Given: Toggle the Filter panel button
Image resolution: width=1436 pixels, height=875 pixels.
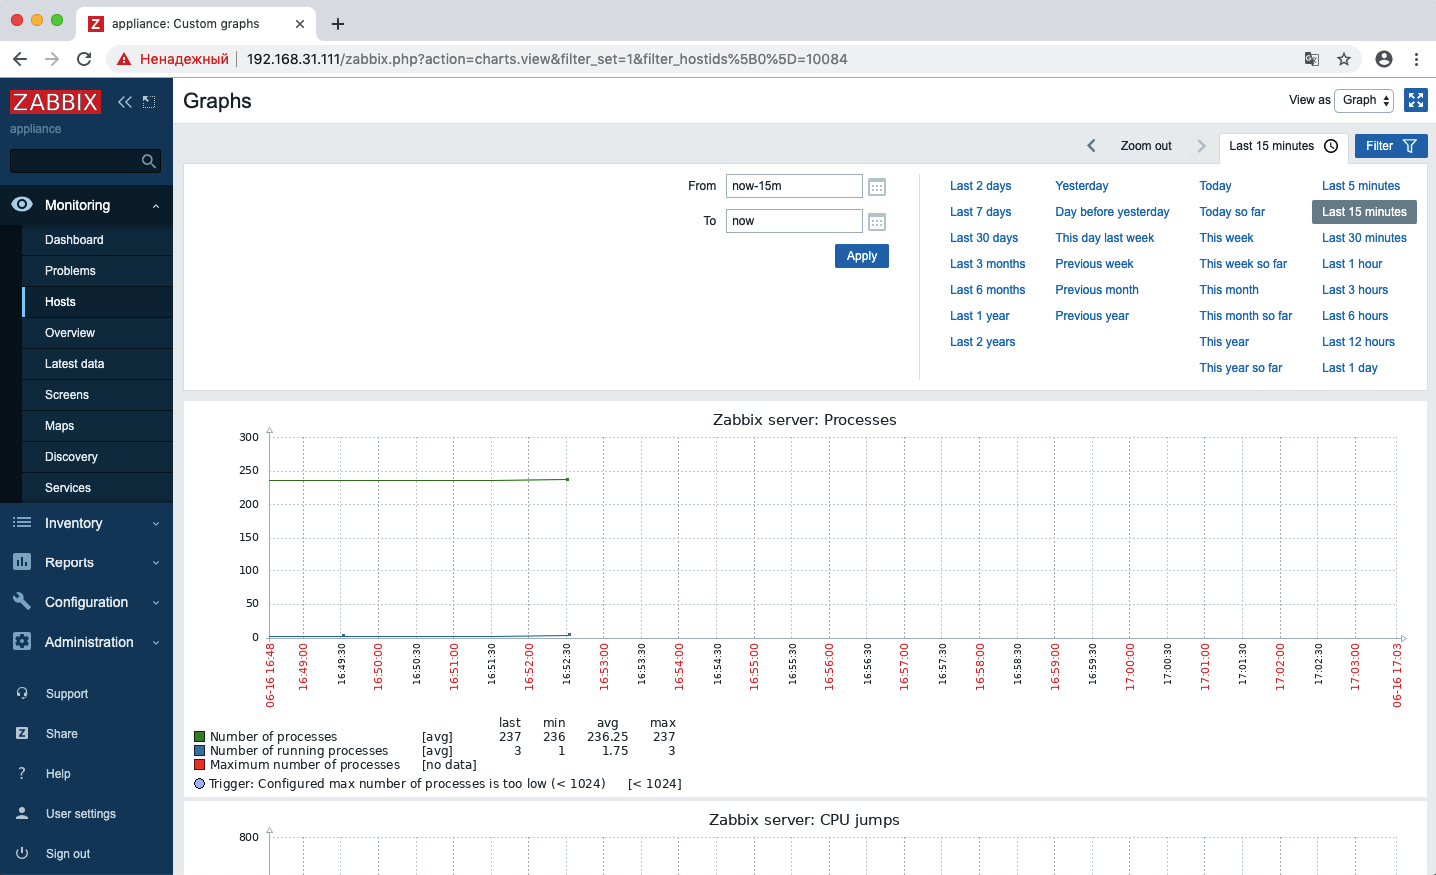Looking at the screenshot, I should [x=1391, y=146].
